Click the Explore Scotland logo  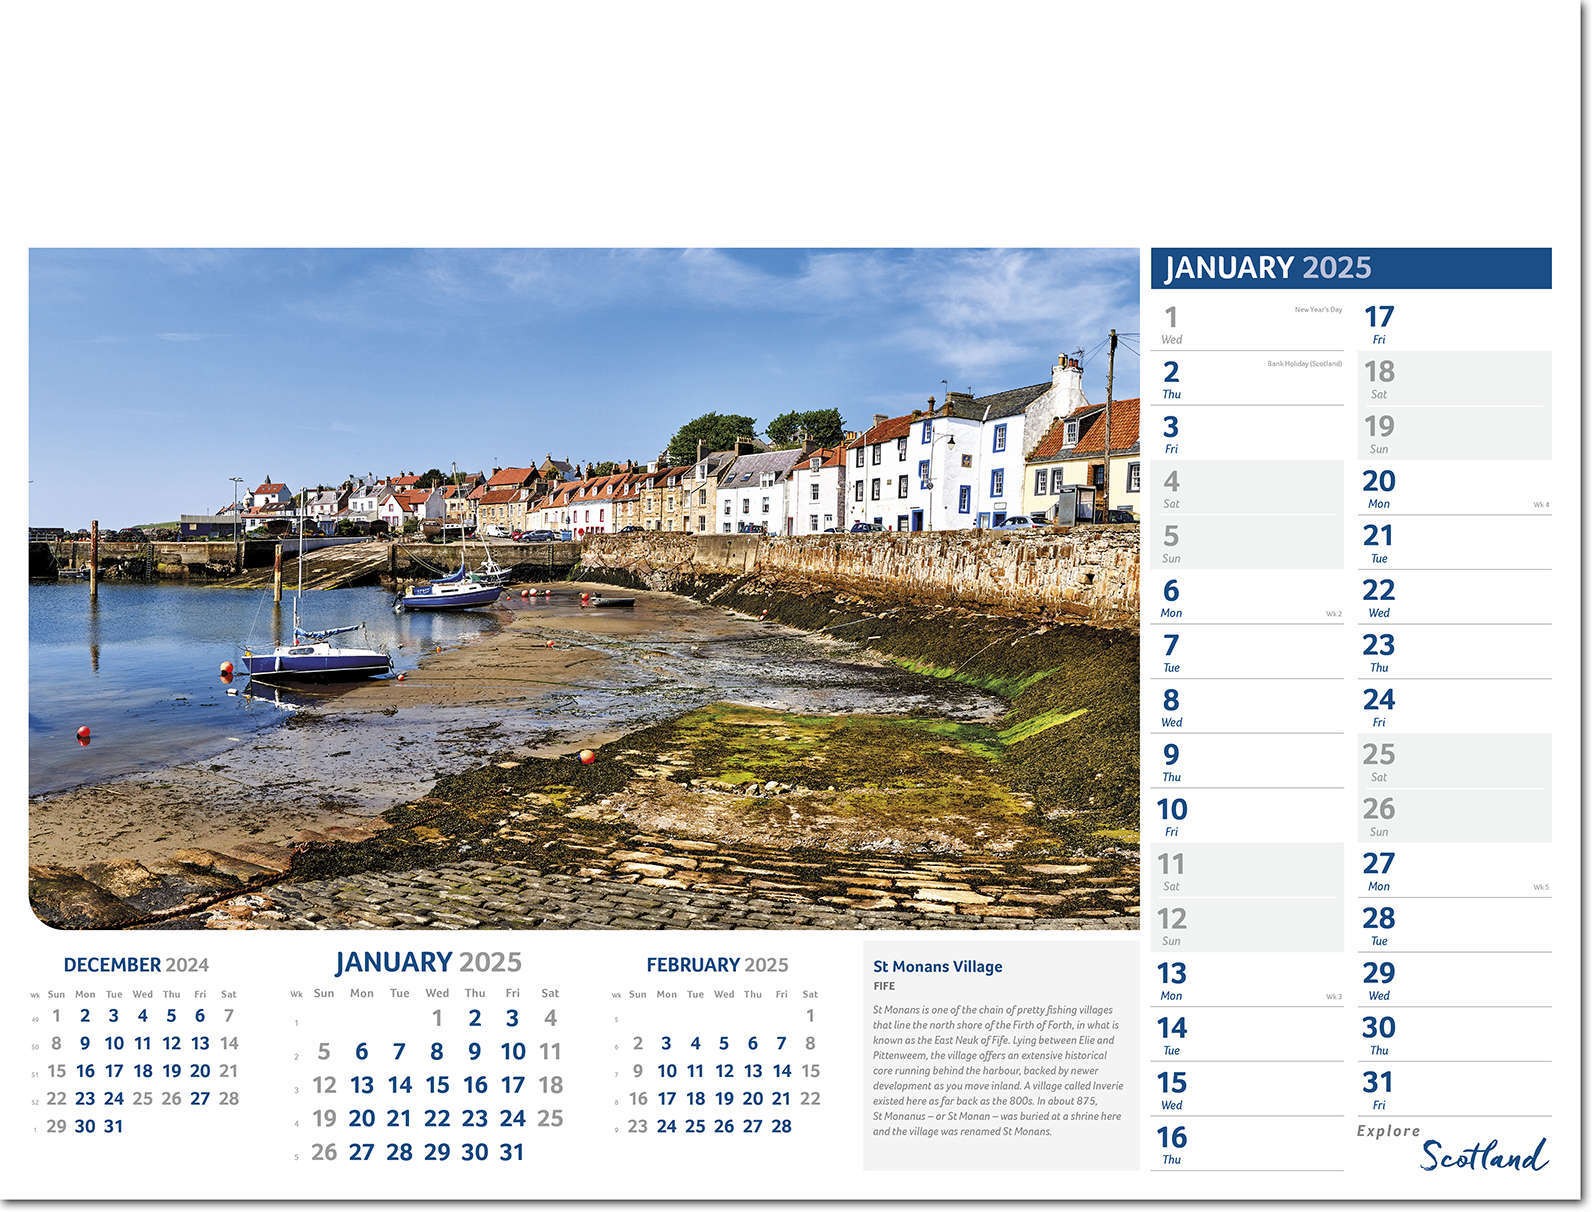pos(1454,1147)
